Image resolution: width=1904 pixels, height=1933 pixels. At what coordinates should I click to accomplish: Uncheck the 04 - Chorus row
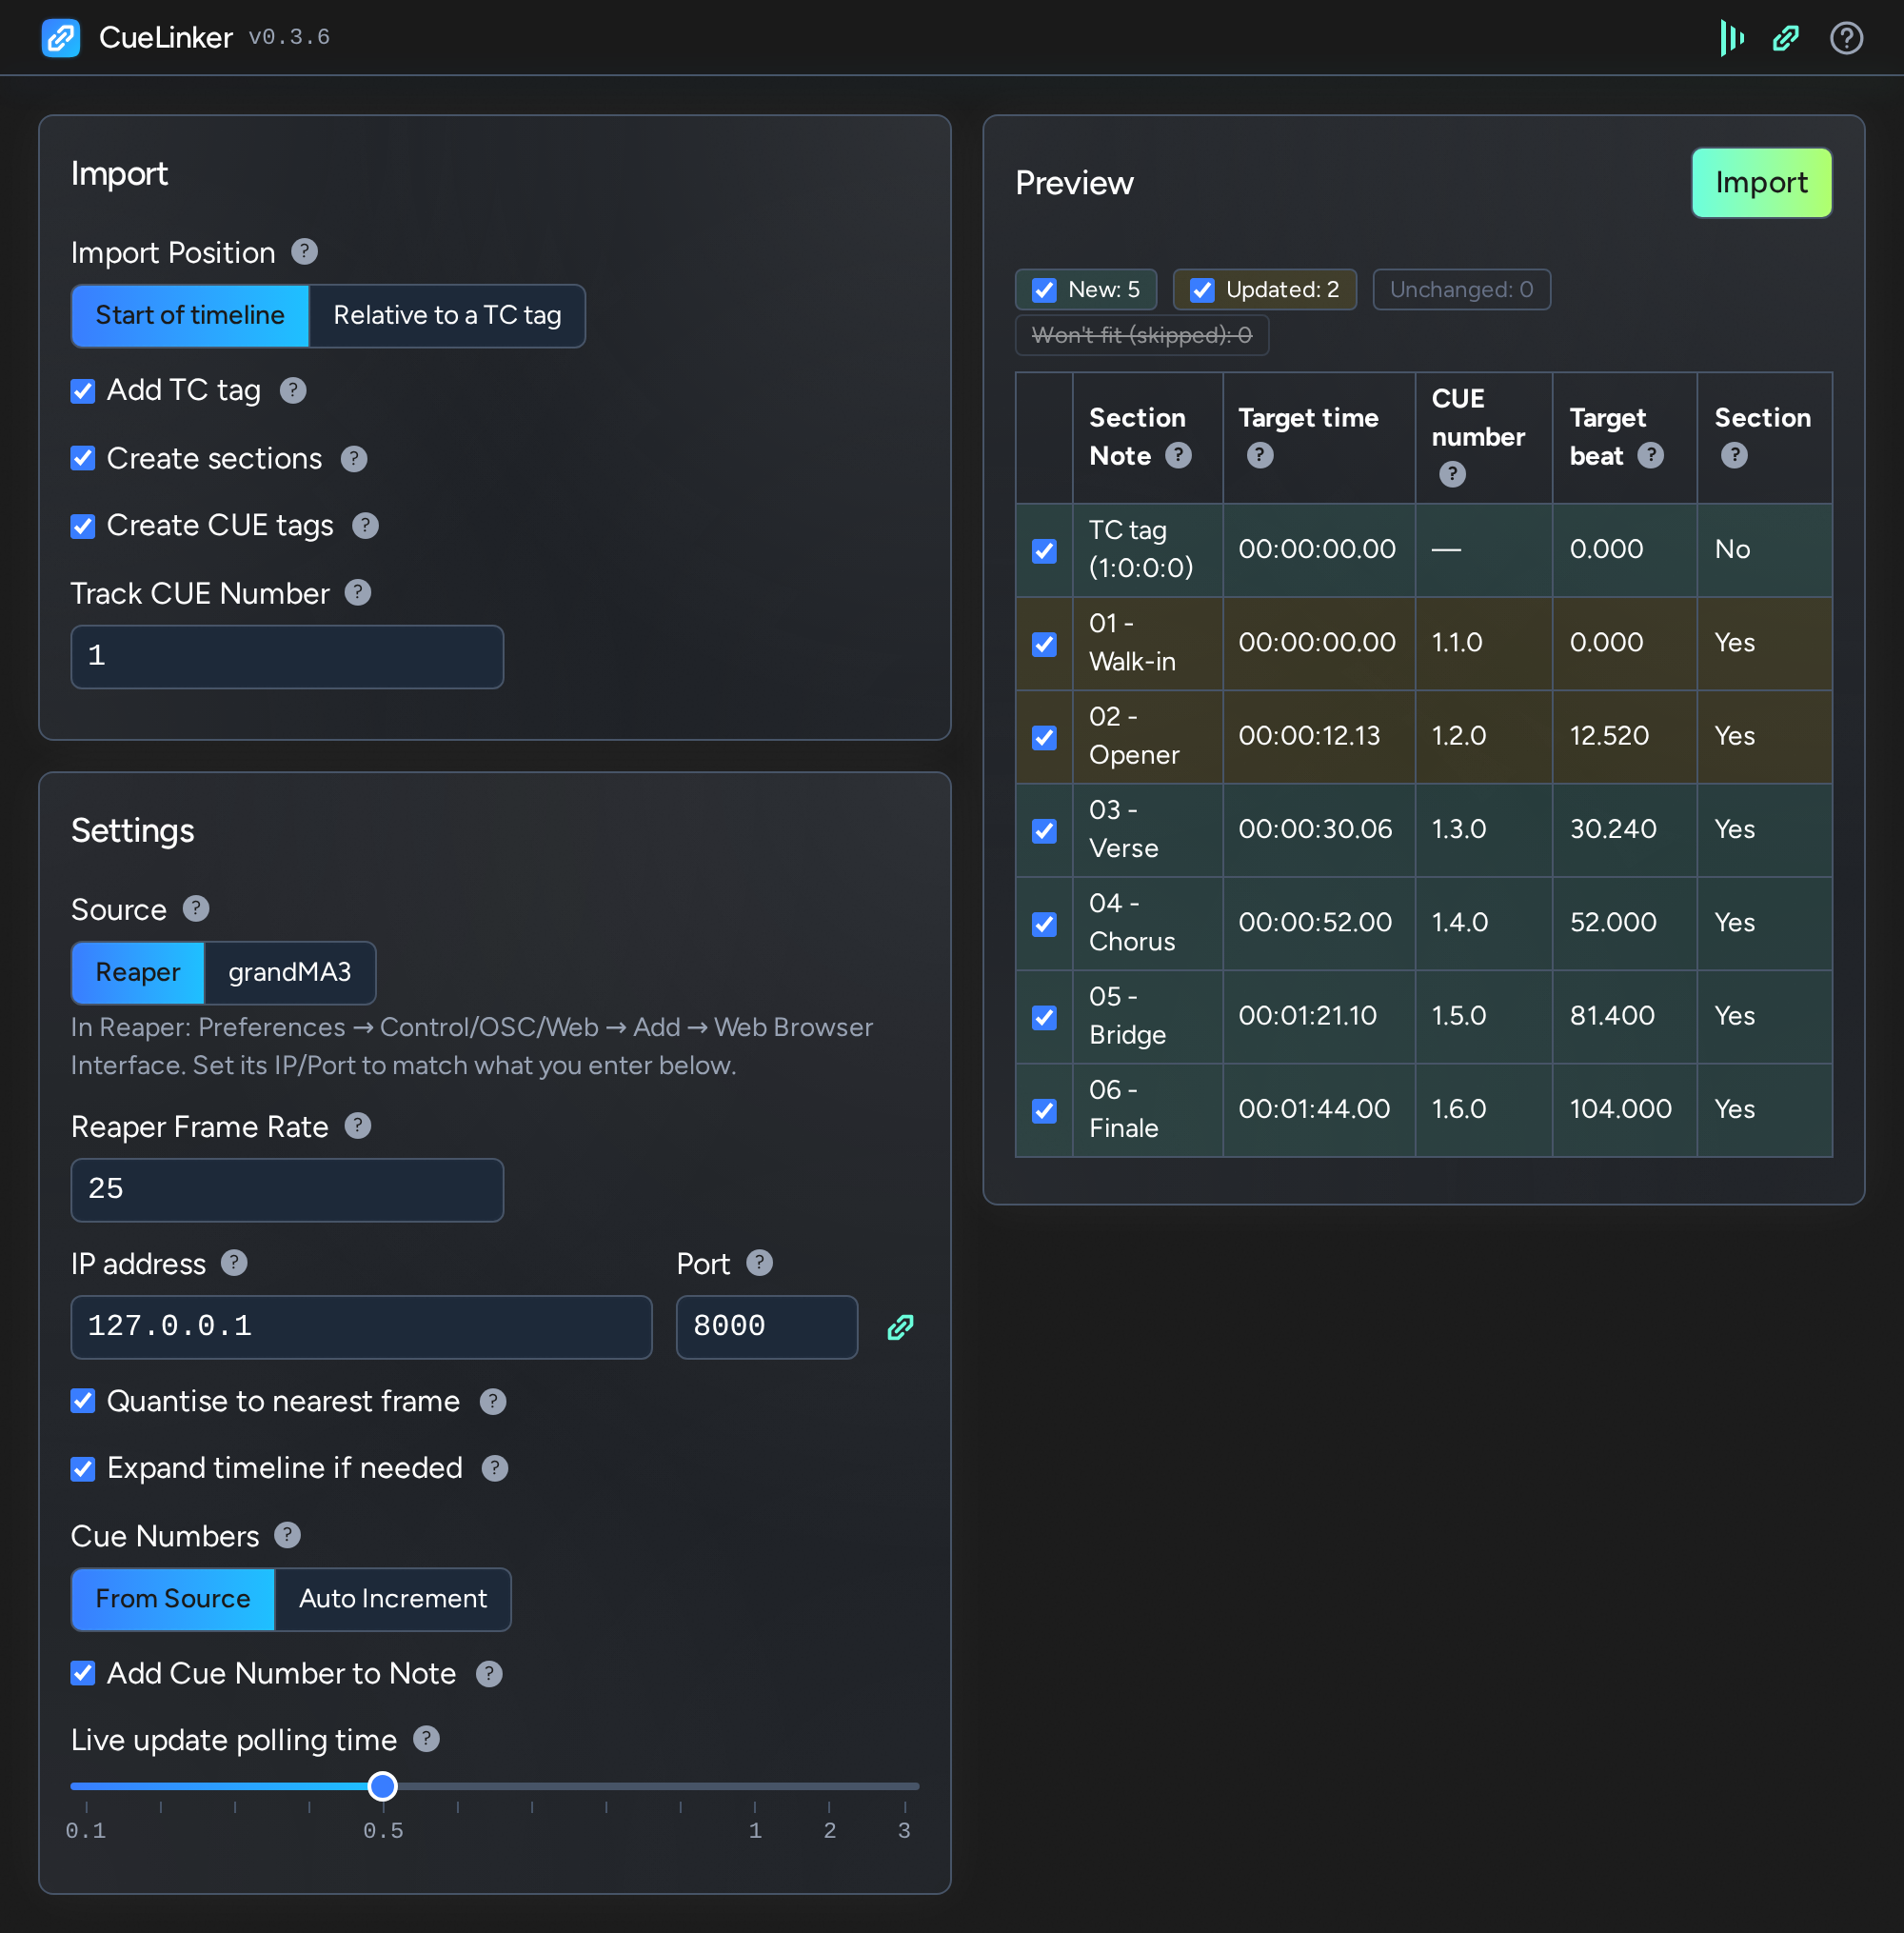(x=1044, y=924)
